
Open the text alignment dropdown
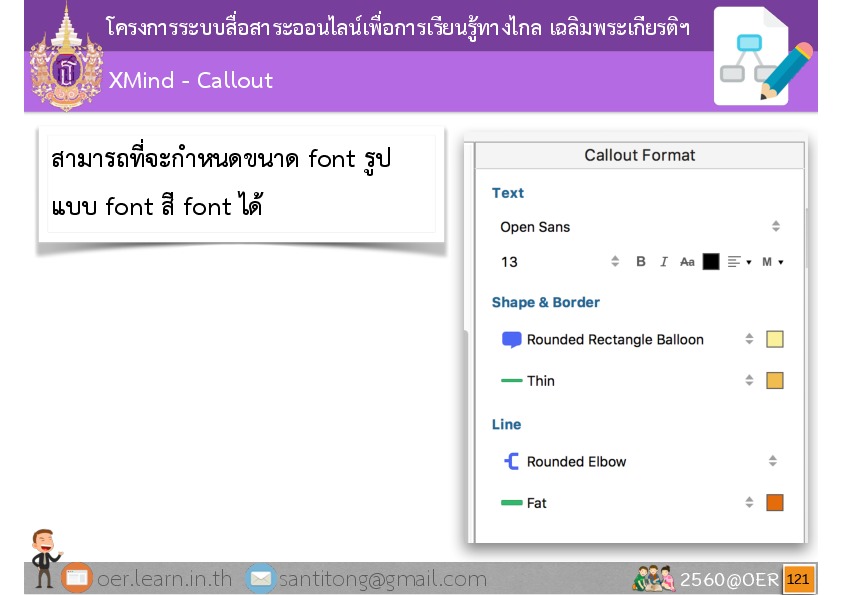[x=739, y=262]
